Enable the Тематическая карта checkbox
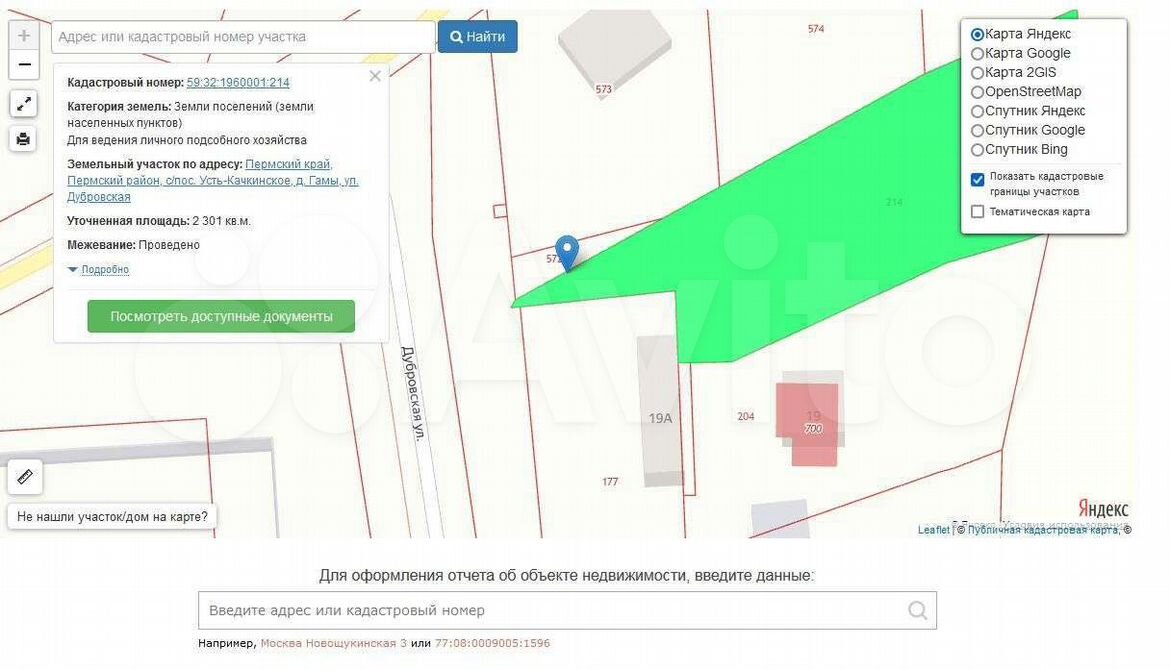The image size is (1170, 670). point(978,212)
